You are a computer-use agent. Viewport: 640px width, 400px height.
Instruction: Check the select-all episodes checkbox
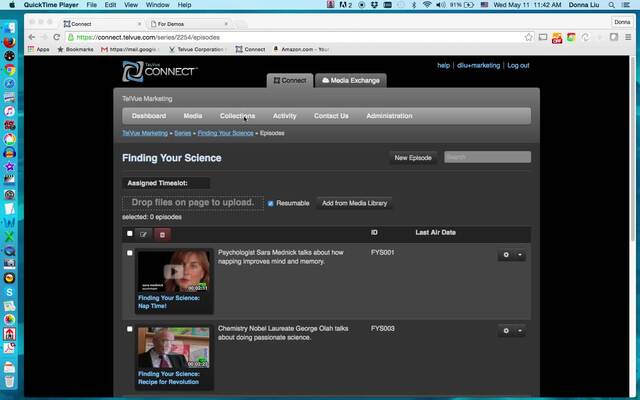pyautogui.click(x=129, y=234)
